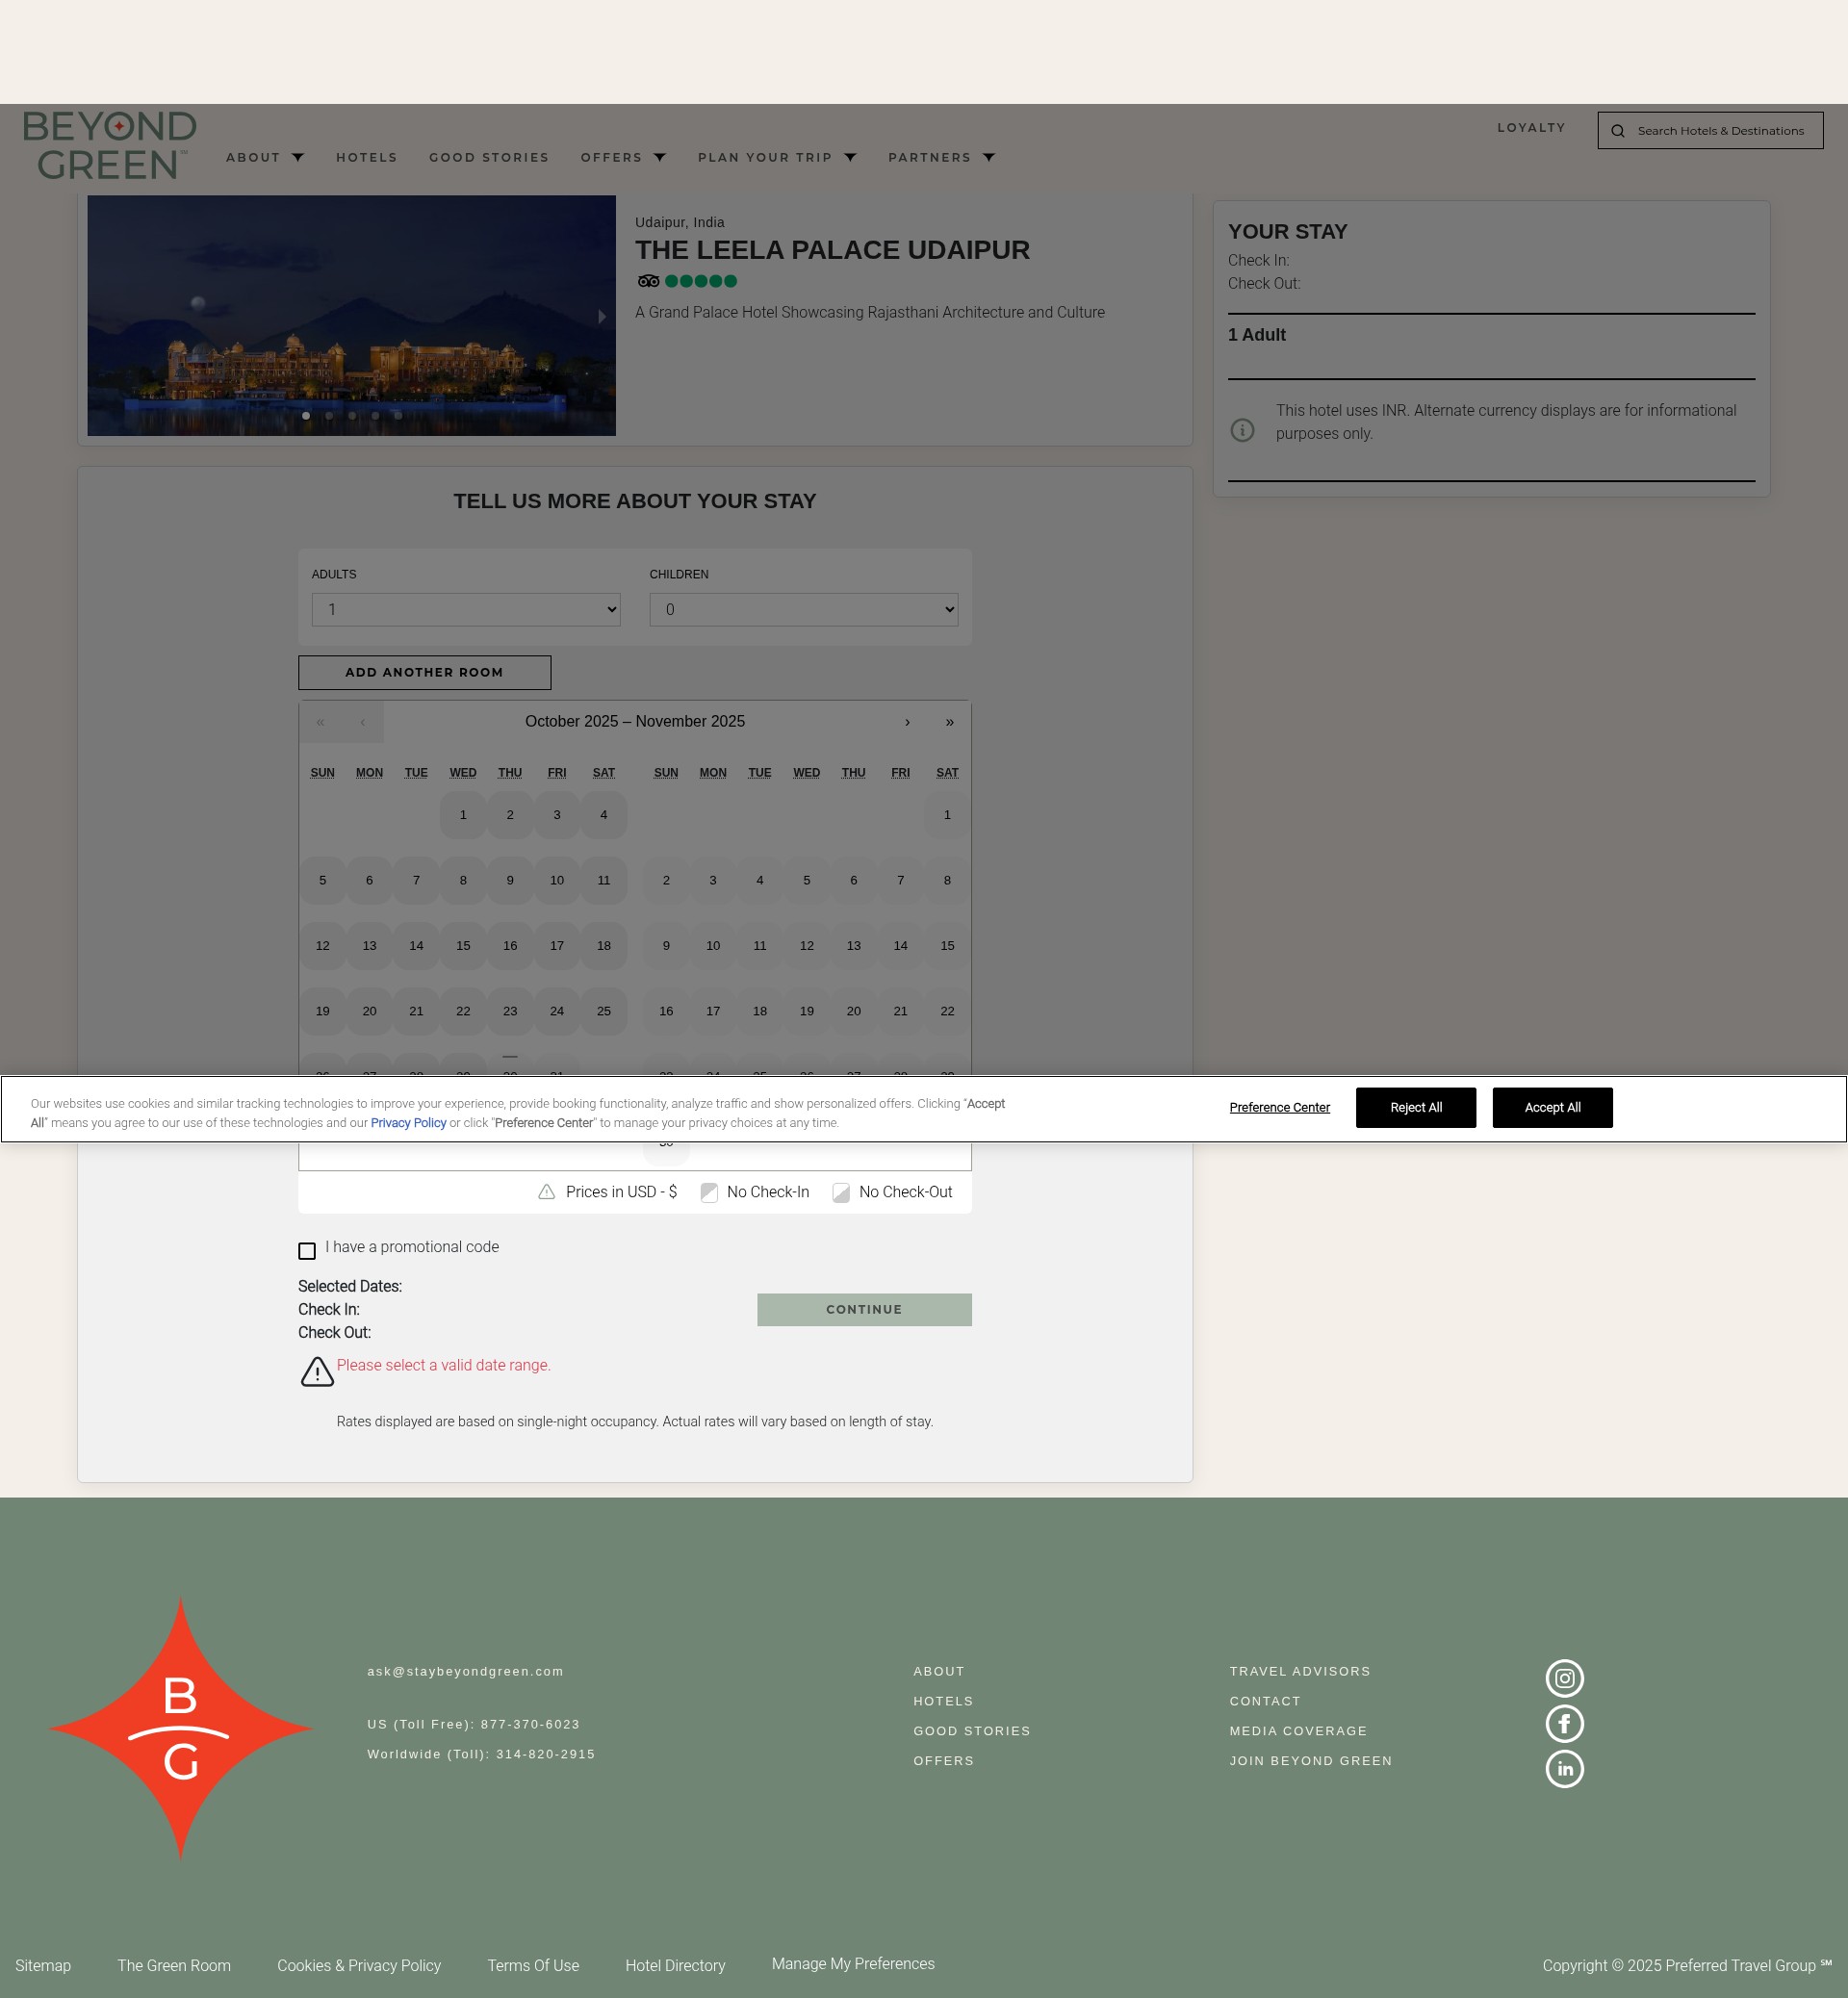
Task: Click the red BG star logo in footer
Action: tap(180, 1728)
